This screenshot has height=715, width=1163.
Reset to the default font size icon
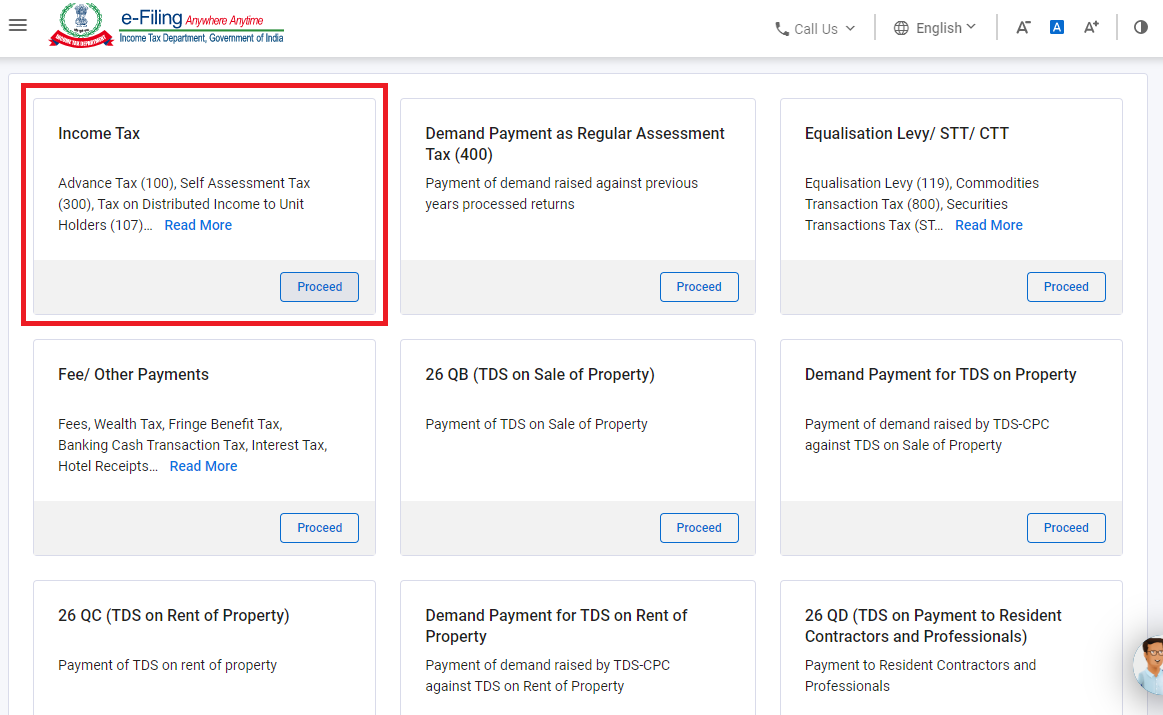pyautogui.click(x=1056, y=27)
